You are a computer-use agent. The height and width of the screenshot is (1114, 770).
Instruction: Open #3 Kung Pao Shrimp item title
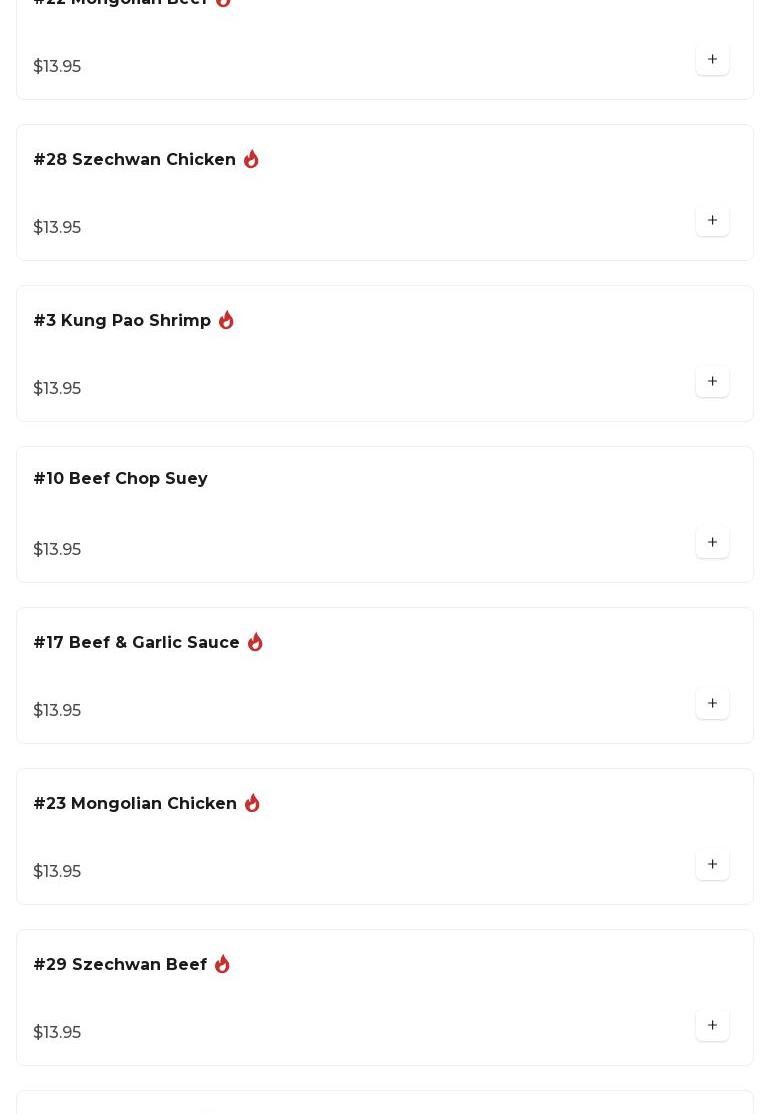click(x=122, y=321)
